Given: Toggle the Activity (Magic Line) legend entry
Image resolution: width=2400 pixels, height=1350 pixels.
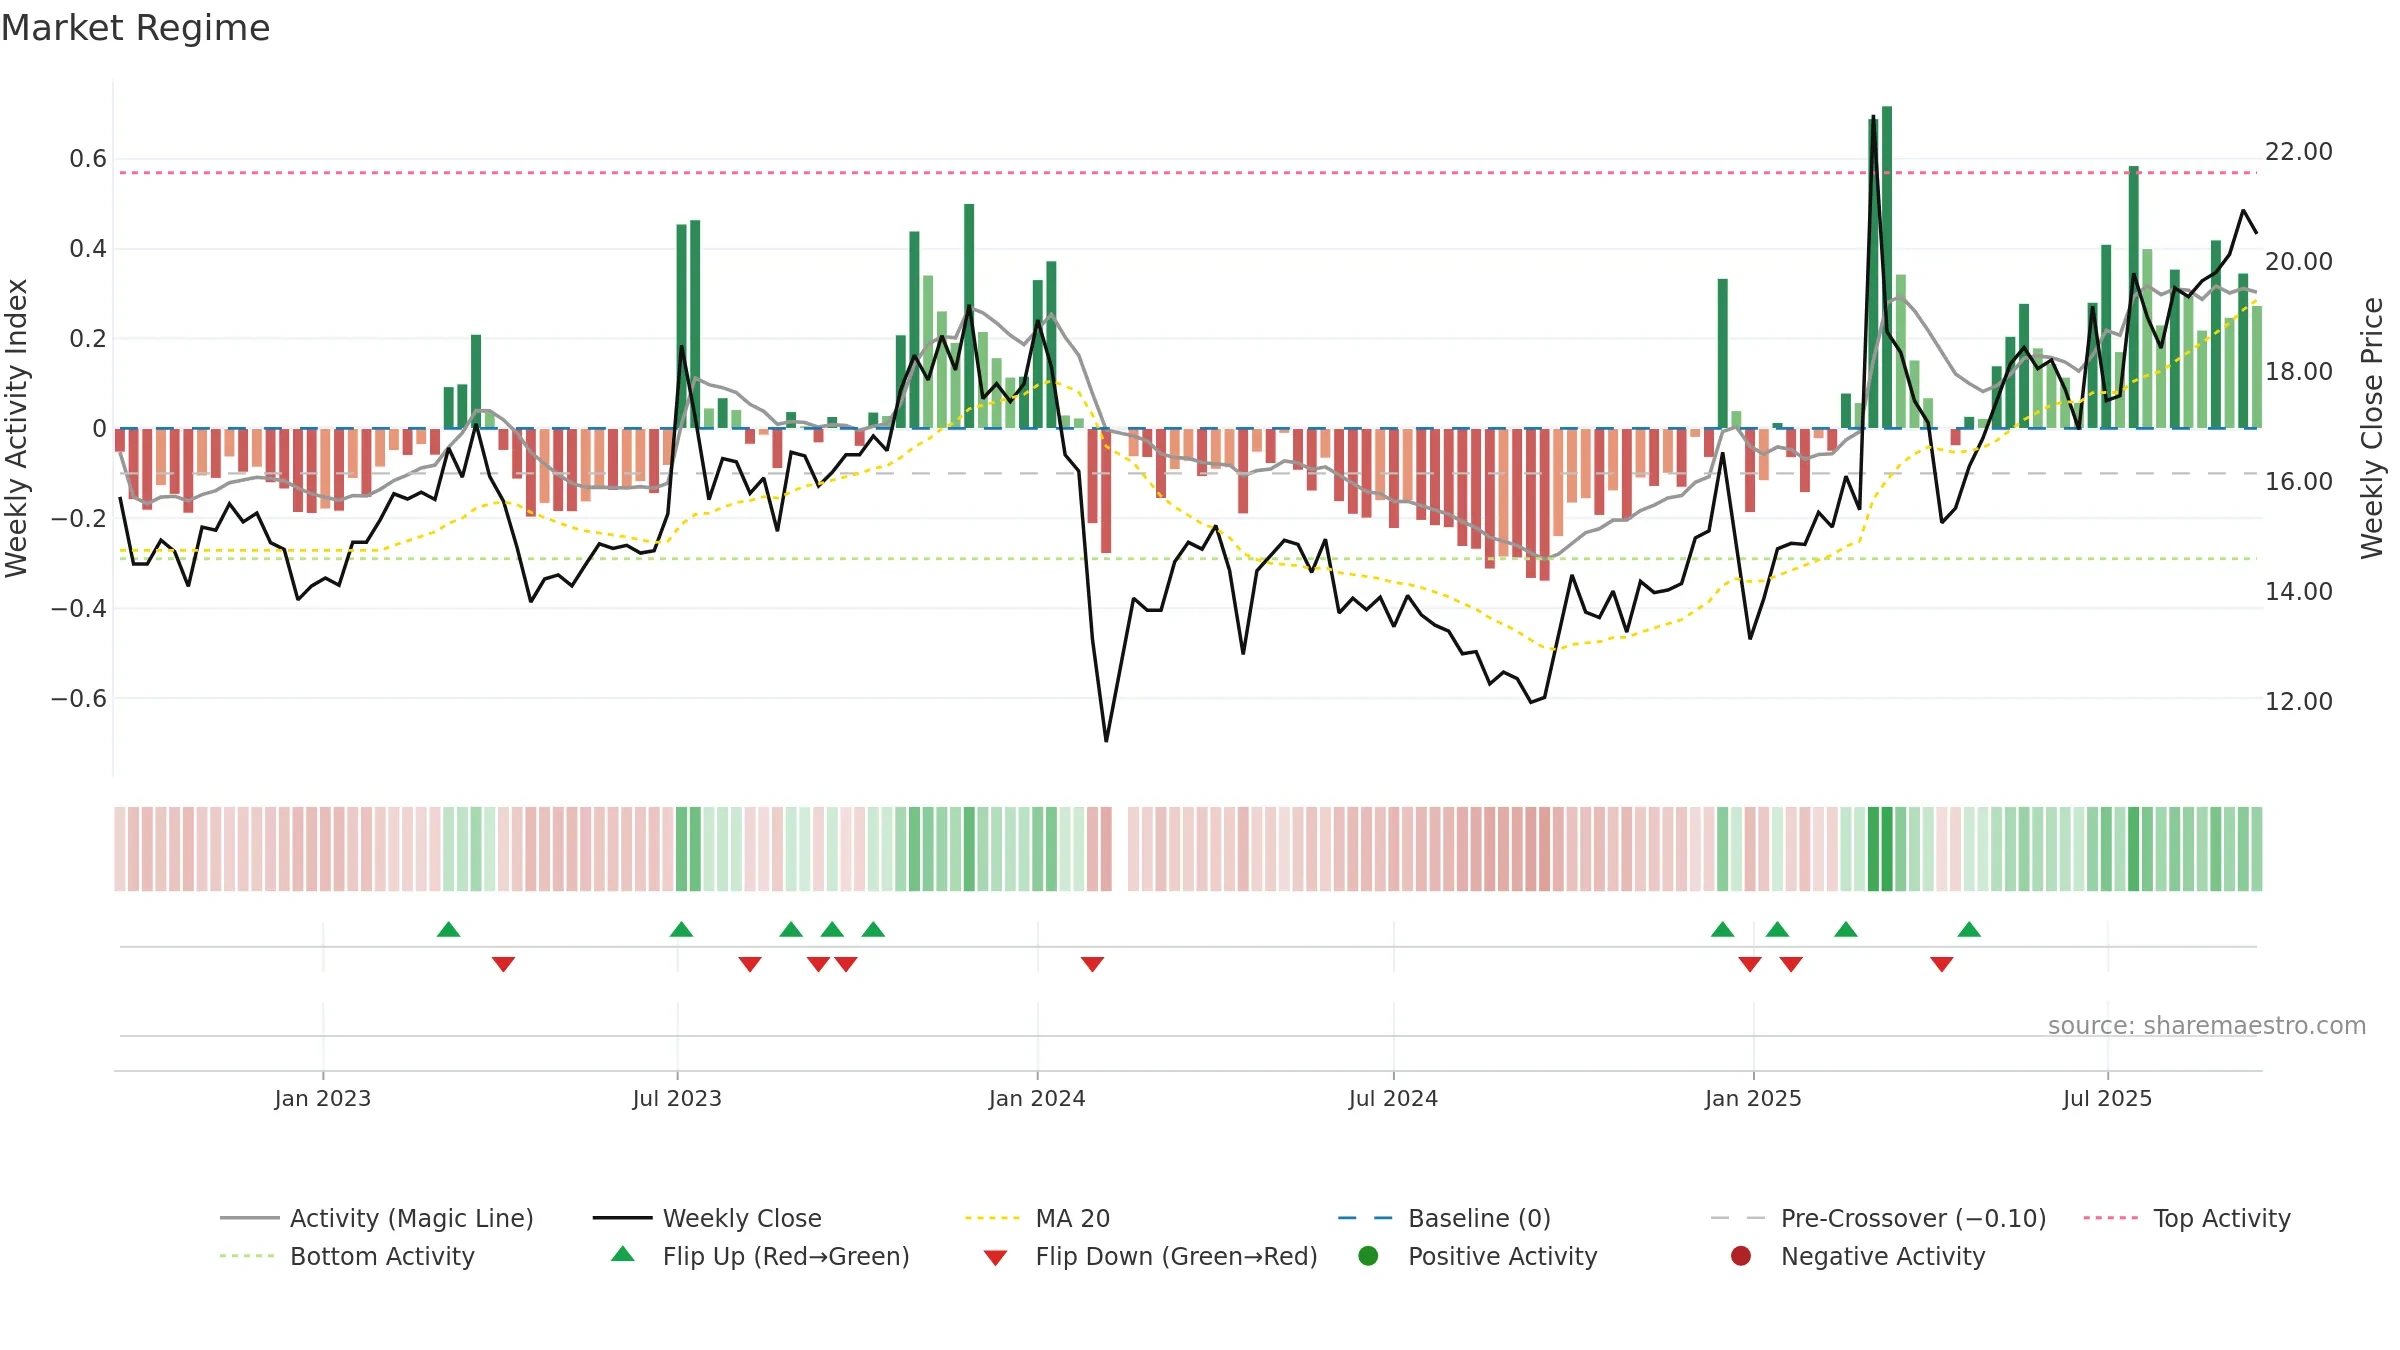Looking at the screenshot, I should (377, 1218).
